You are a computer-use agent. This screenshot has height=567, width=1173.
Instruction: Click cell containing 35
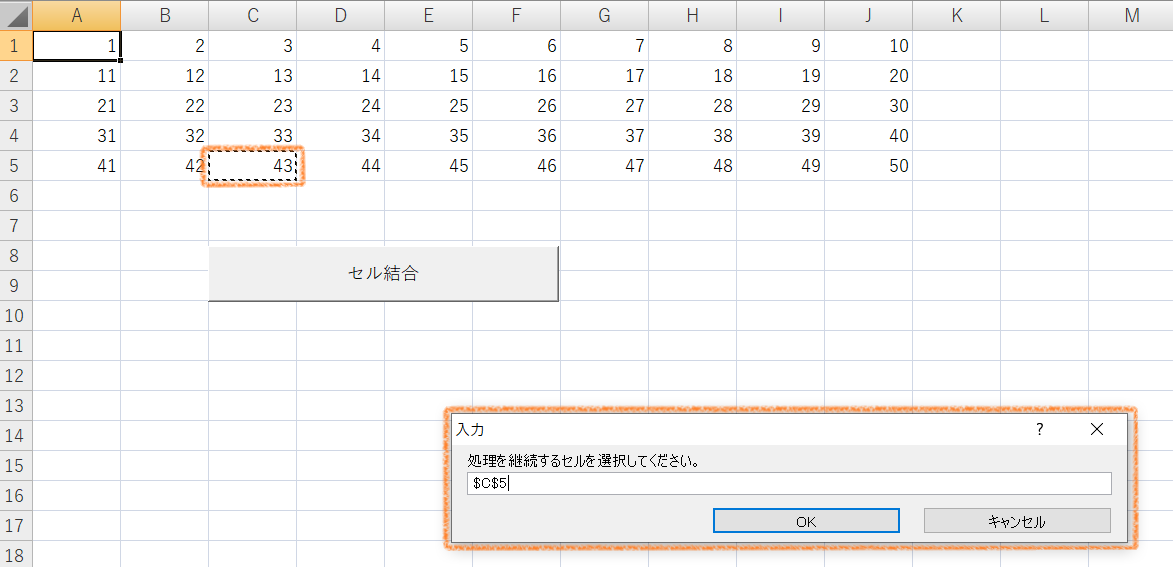[429, 135]
